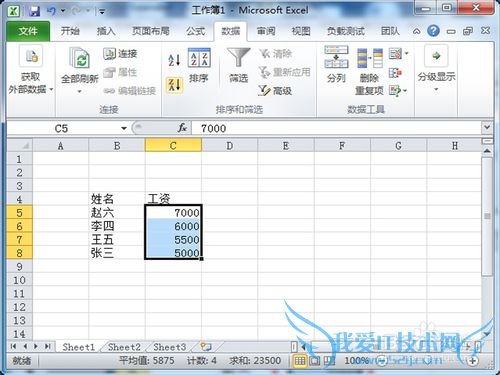The image size is (500, 375).
Task: Minimize the ribbon with caret icon
Action: tap(416, 31)
